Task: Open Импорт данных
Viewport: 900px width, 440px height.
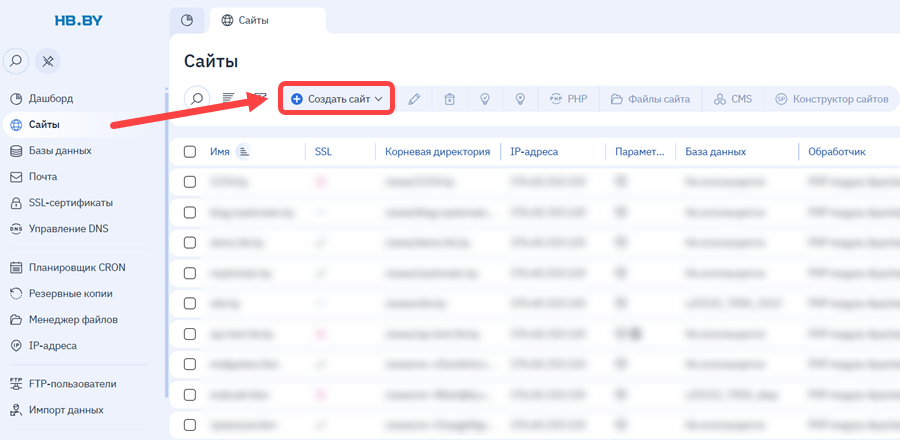Action: click(66, 410)
